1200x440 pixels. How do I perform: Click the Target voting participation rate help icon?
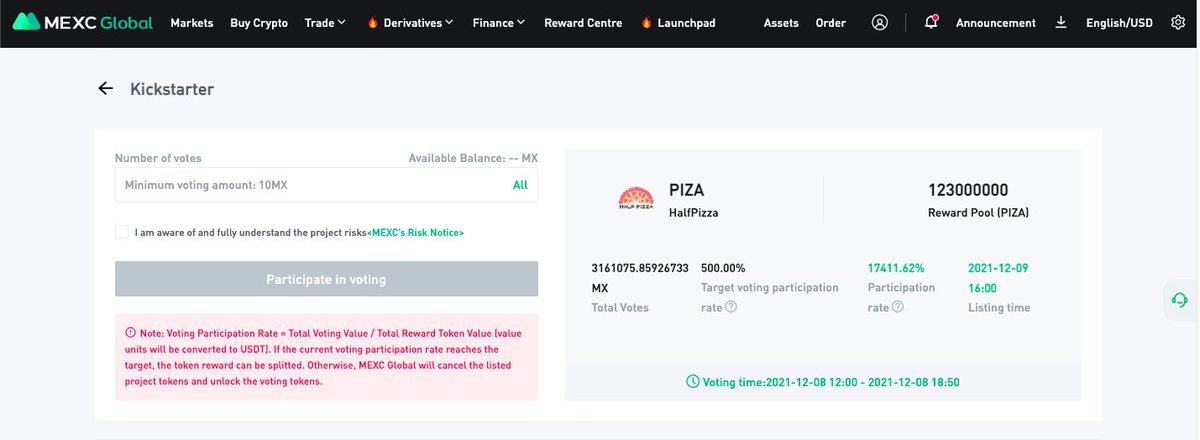(x=731, y=307)
